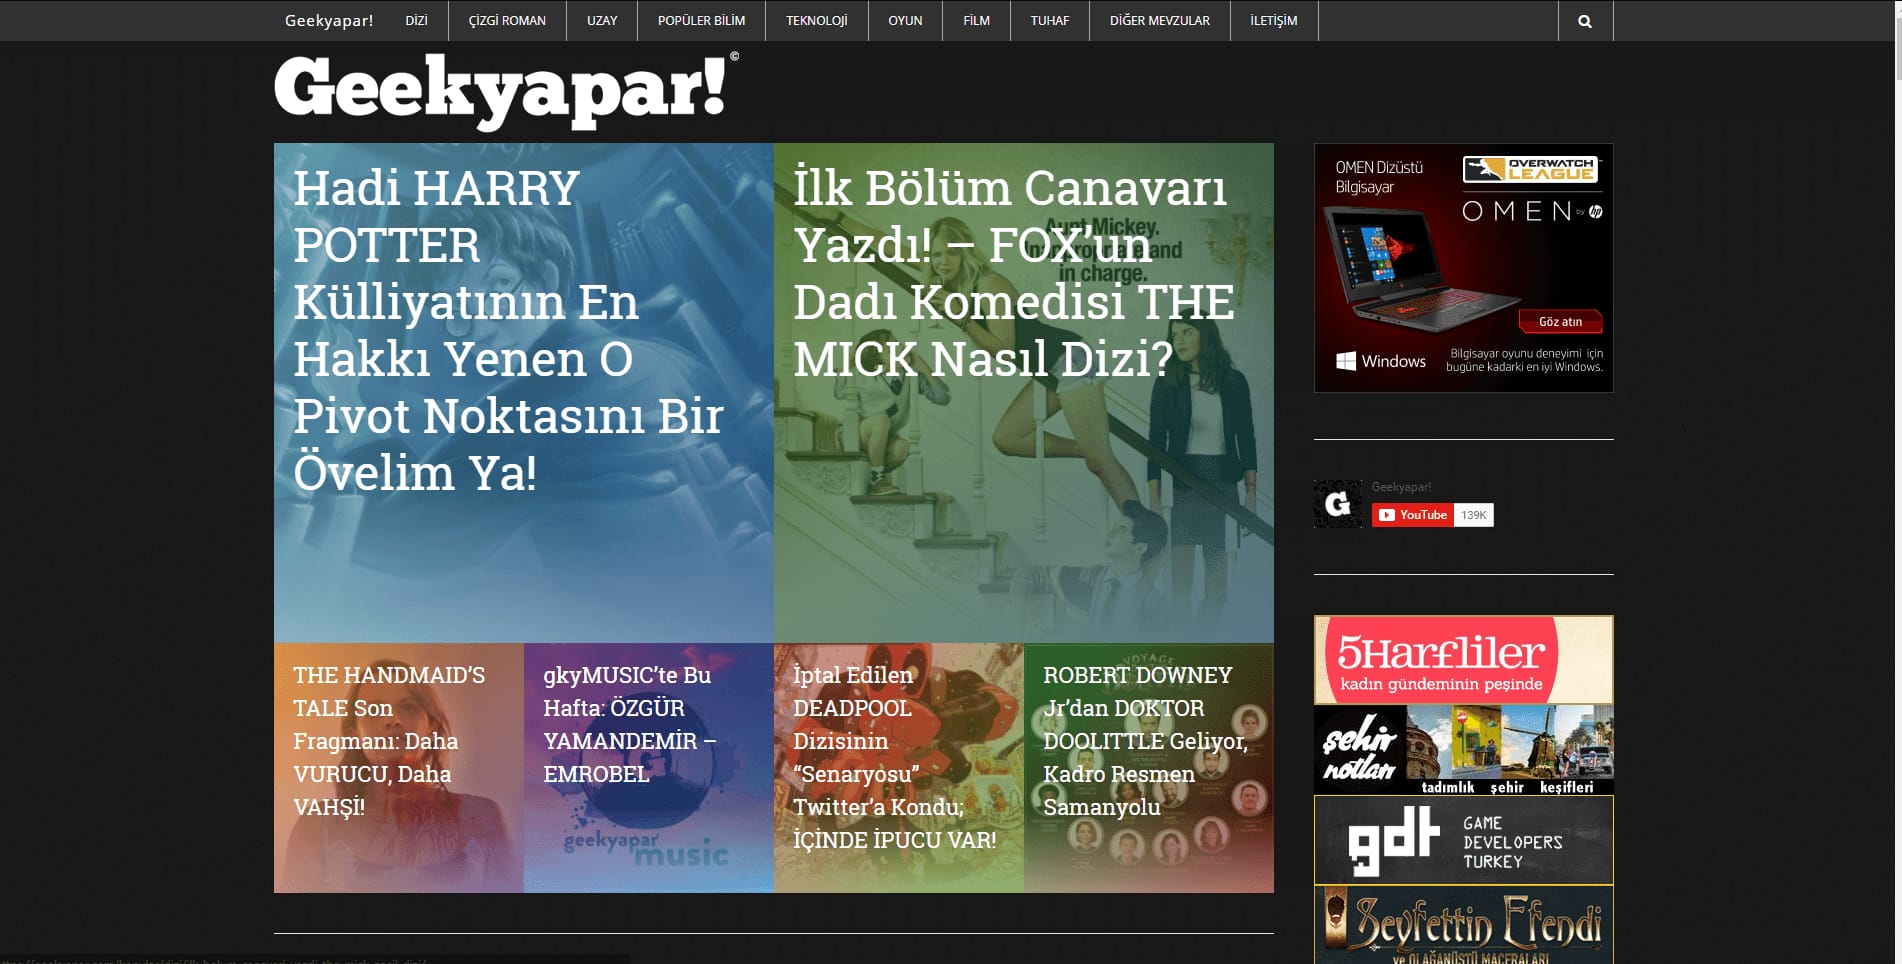Select the UZAY menu item

point(602,21)
